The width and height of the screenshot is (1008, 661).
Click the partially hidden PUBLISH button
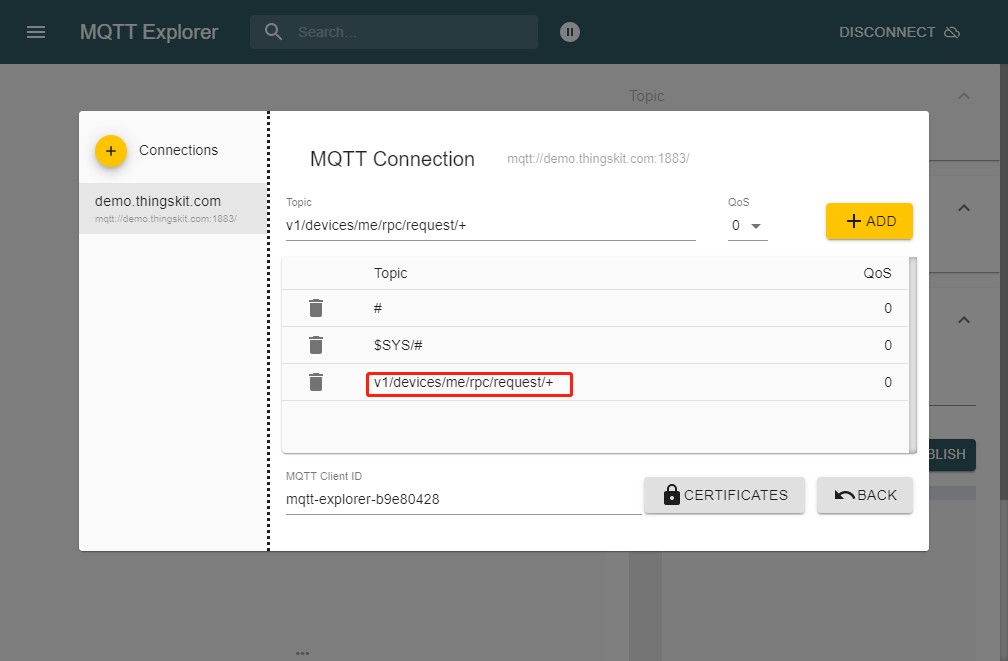click(x=952, y=455)
